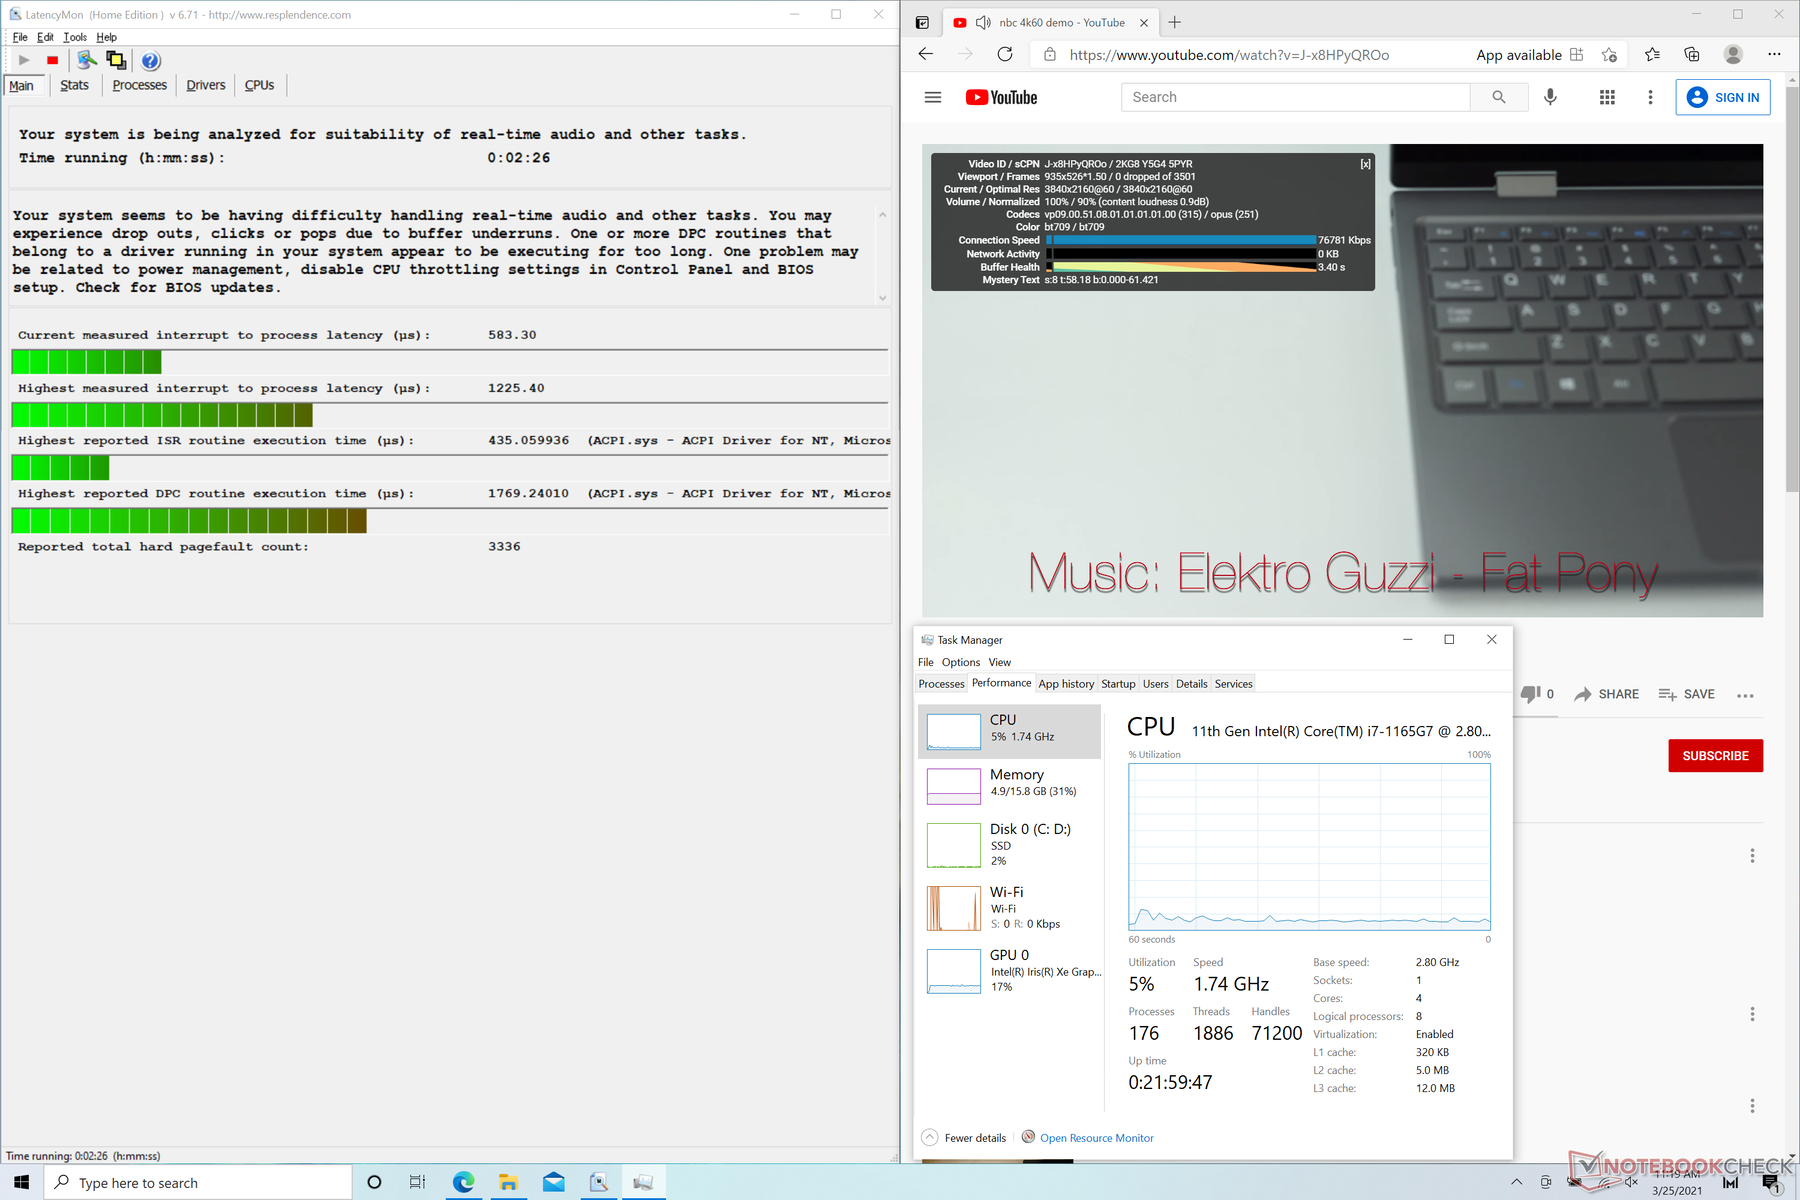Go to the YouTube home logo
Screen dimensions: 1800x1200
(x=1001, y=97)
